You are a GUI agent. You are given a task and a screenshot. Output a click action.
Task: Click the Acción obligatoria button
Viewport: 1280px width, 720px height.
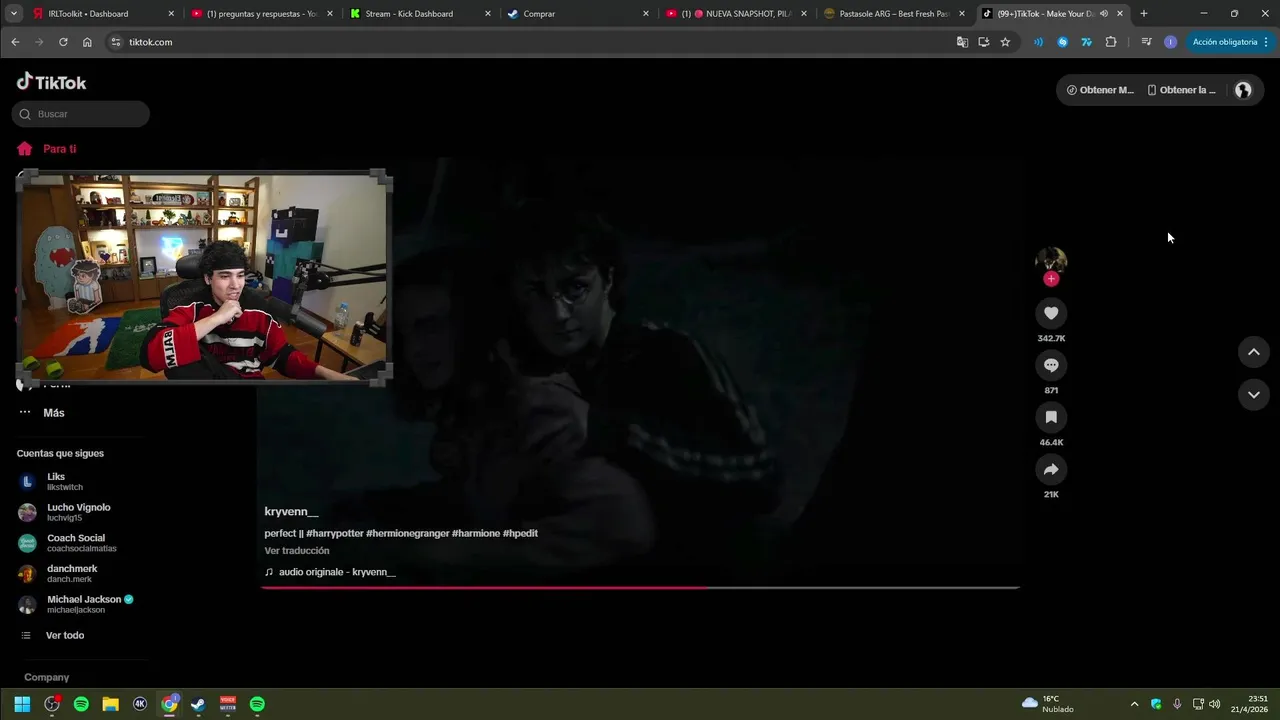tap(1230, 42)
